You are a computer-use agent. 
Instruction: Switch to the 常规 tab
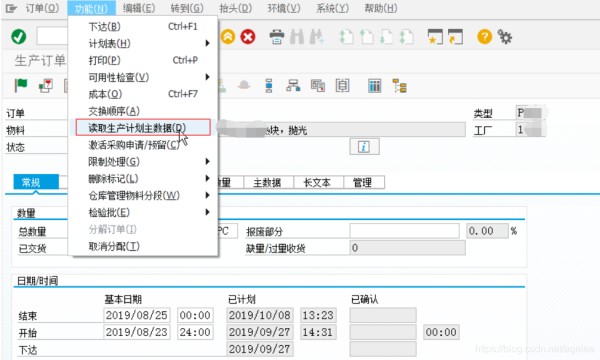pyautogui.click(x=36, y=182)
